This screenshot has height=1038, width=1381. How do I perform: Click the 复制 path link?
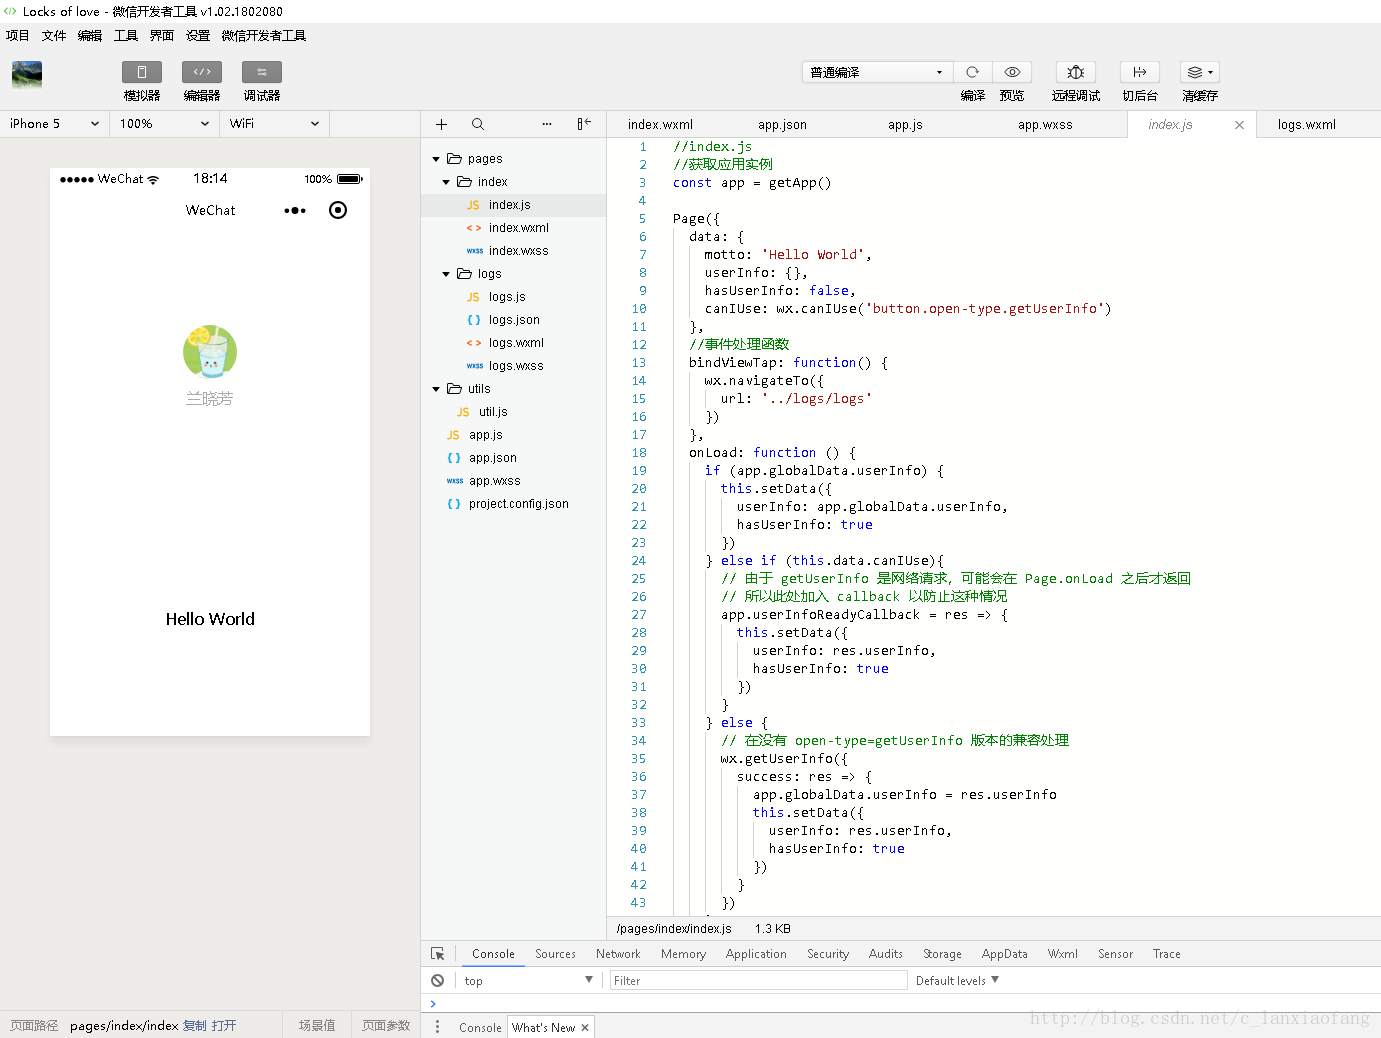pyautogui.click(x=195, y=1026)
